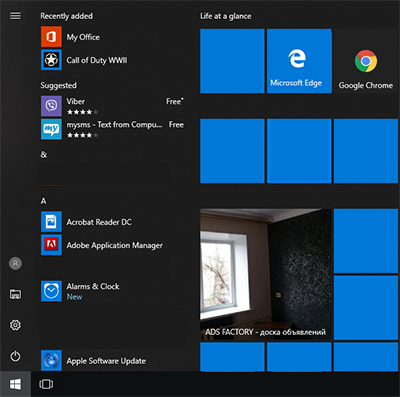The image size is (400, 397).
Task: Click the Viber suggested app icon
Action: [x=51, y=106]
